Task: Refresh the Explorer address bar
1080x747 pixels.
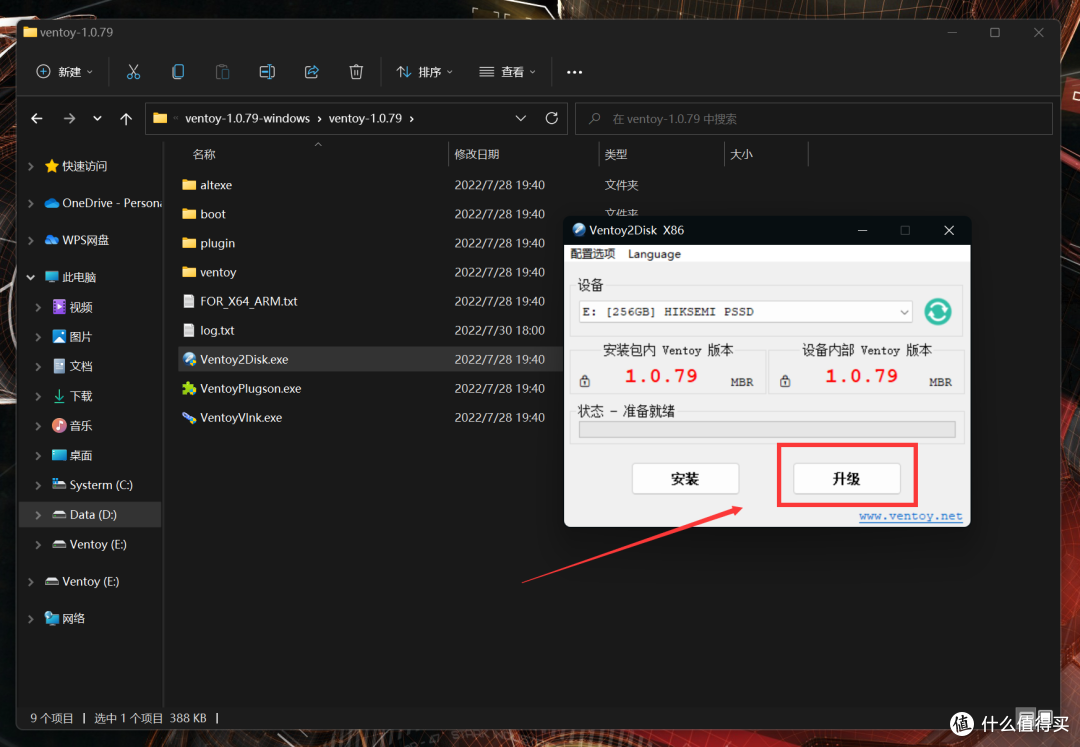Action: [x=551, y=118]
